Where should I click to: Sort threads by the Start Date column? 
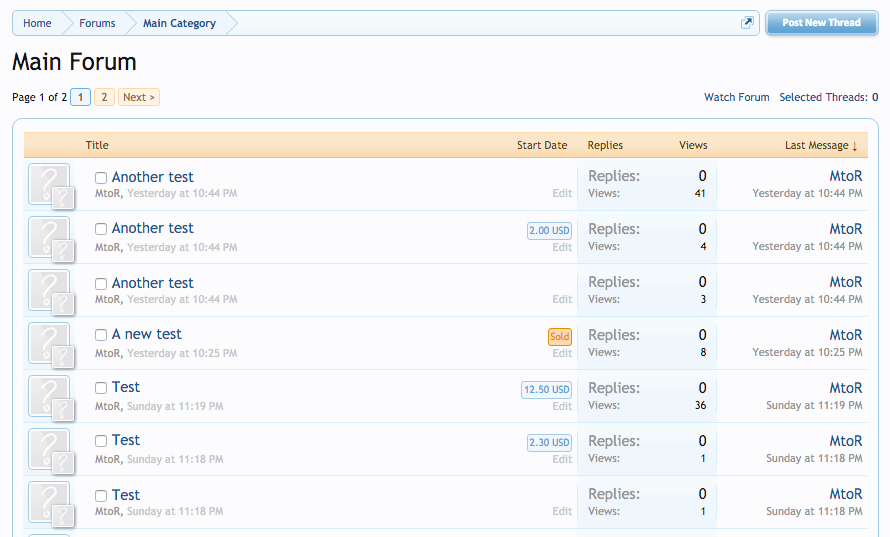tap(542, 145)
